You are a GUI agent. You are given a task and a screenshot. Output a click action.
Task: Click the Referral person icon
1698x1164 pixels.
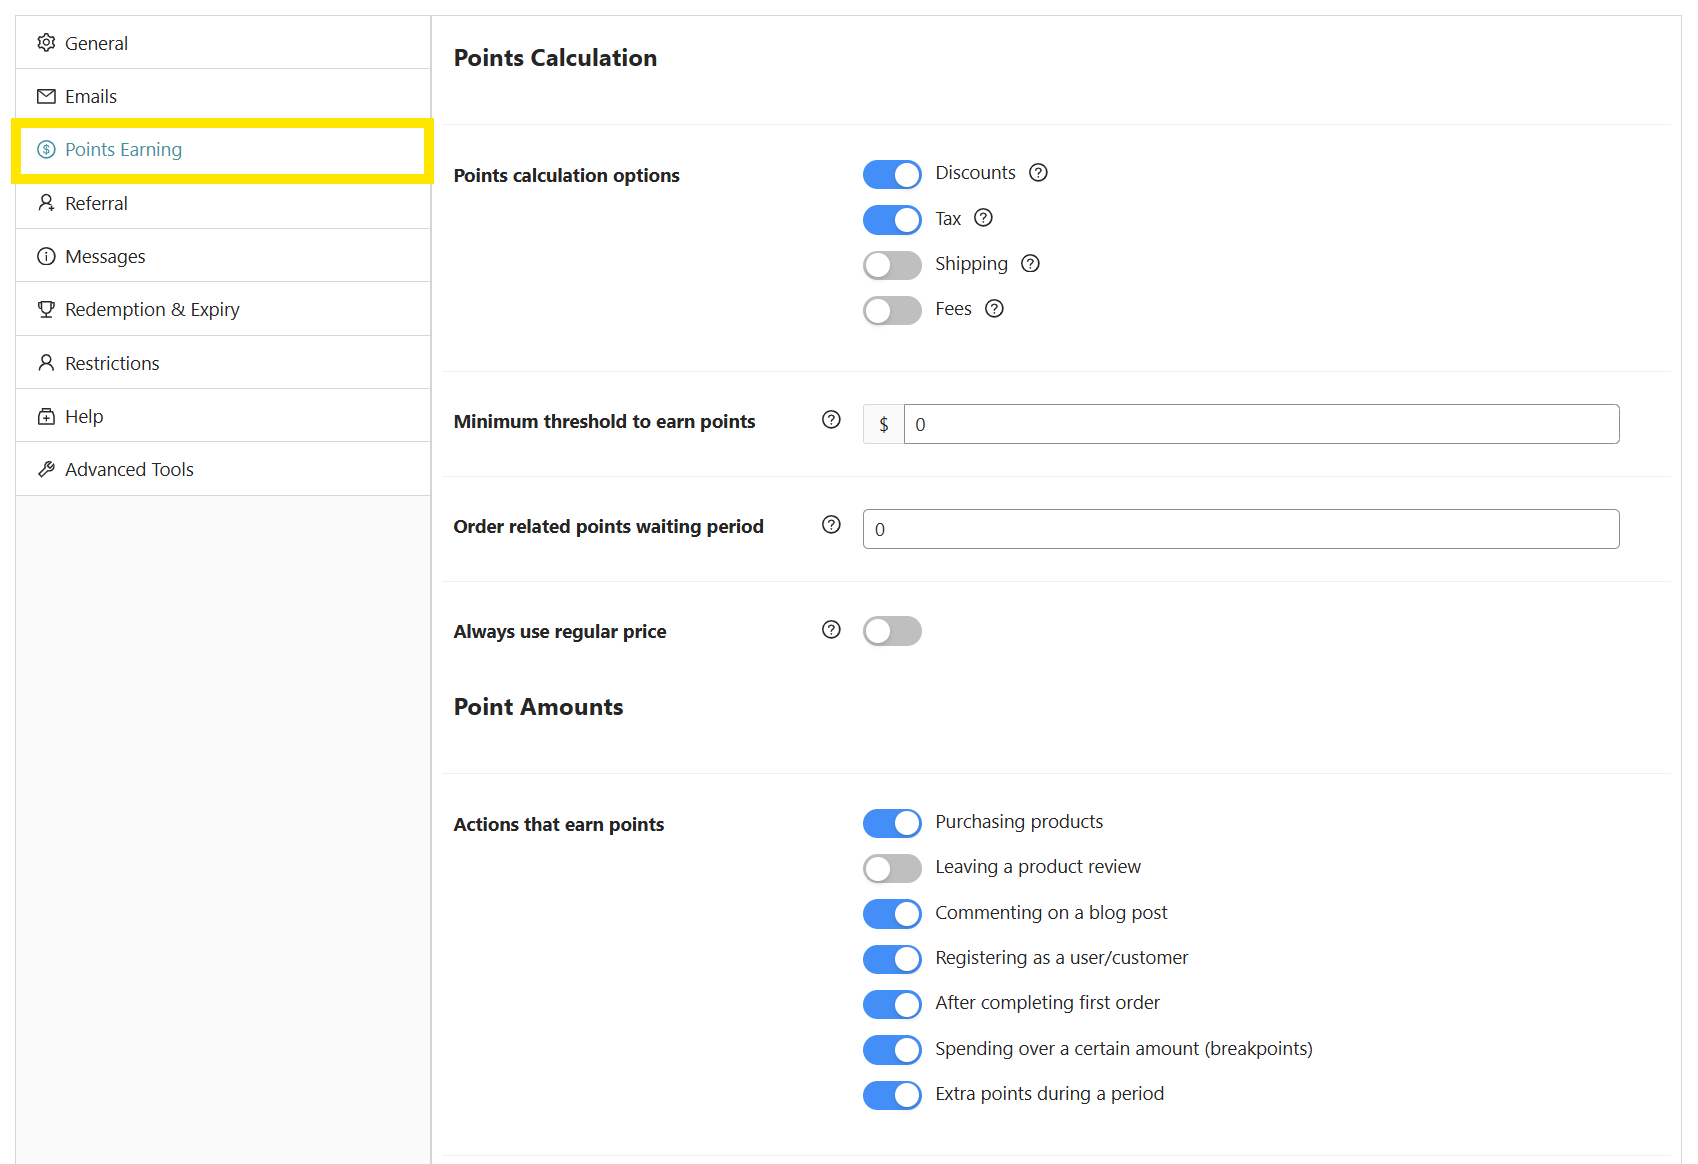[46, 203]
